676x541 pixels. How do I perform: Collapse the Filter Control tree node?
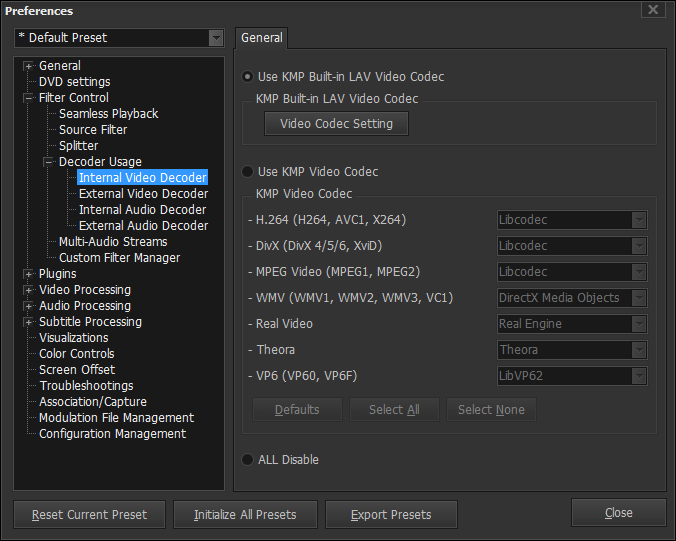click(x=28, y=98)
